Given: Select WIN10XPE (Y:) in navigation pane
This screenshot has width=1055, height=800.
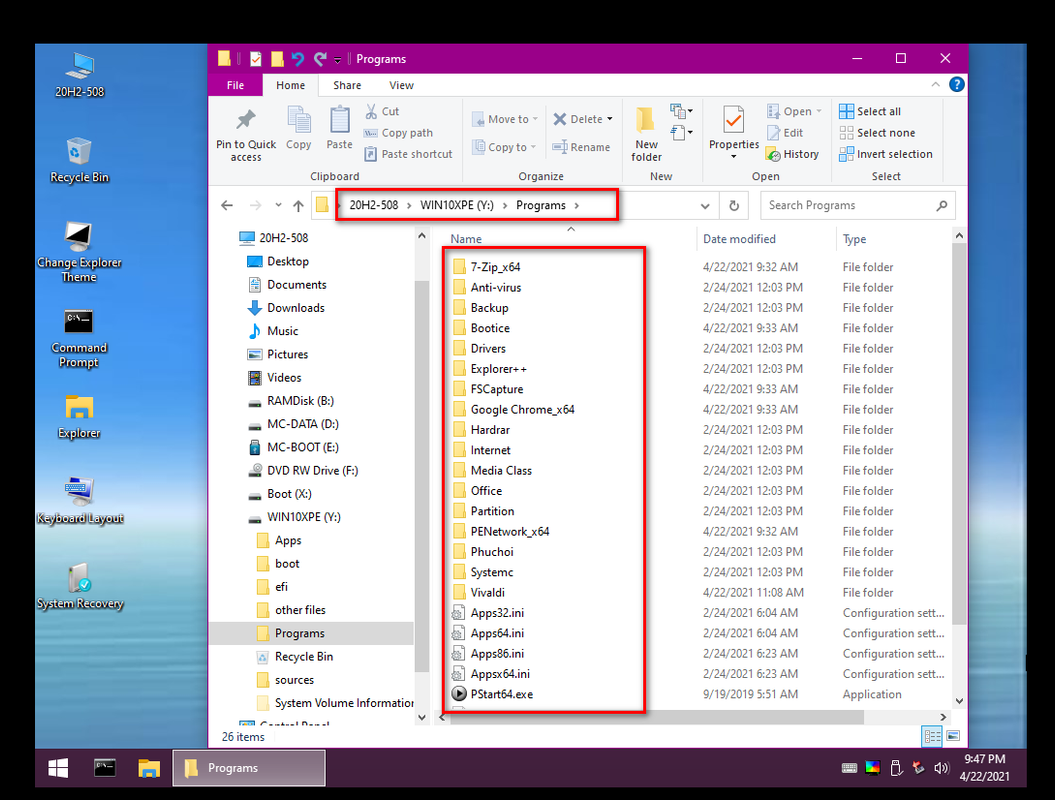Looking at the screenshot, I should [x=303, y=517].
